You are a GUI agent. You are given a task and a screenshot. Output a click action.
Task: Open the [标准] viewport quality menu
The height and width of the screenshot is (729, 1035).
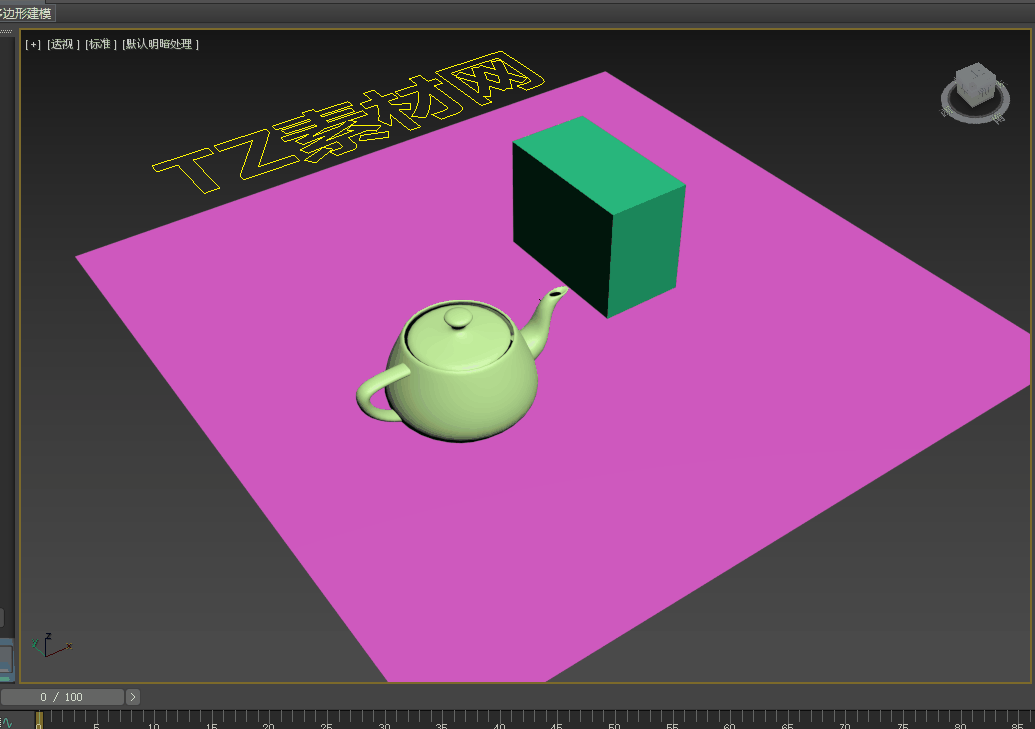pos(100,44)
